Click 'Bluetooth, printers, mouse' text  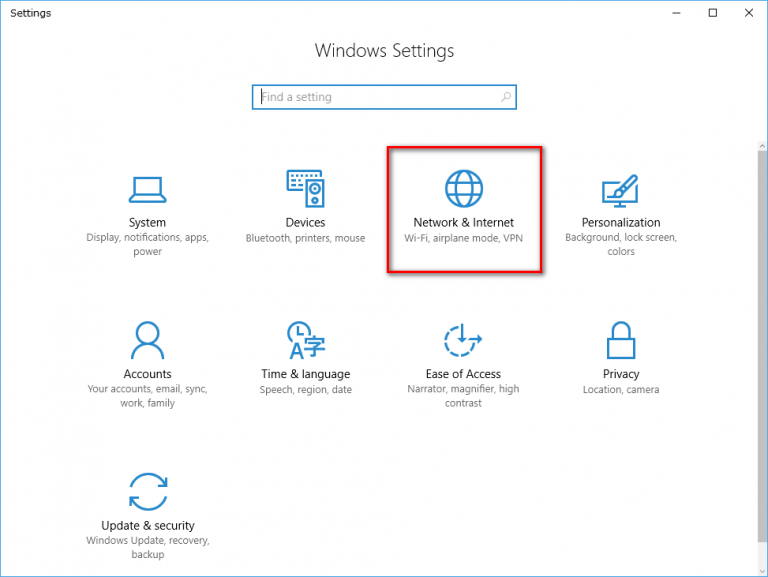[x=306, y=238]
